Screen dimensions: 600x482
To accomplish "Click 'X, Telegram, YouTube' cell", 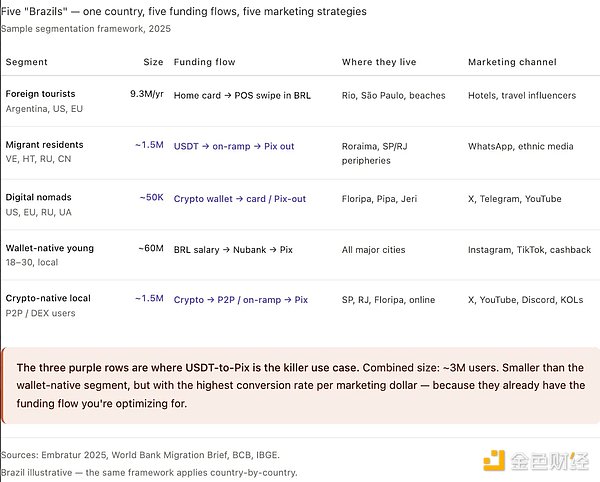I will click(515, 199).
